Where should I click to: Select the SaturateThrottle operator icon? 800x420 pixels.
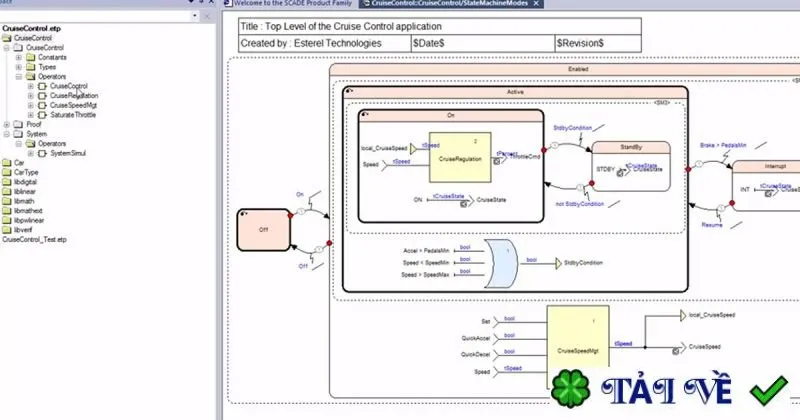(x=42, y=115)
